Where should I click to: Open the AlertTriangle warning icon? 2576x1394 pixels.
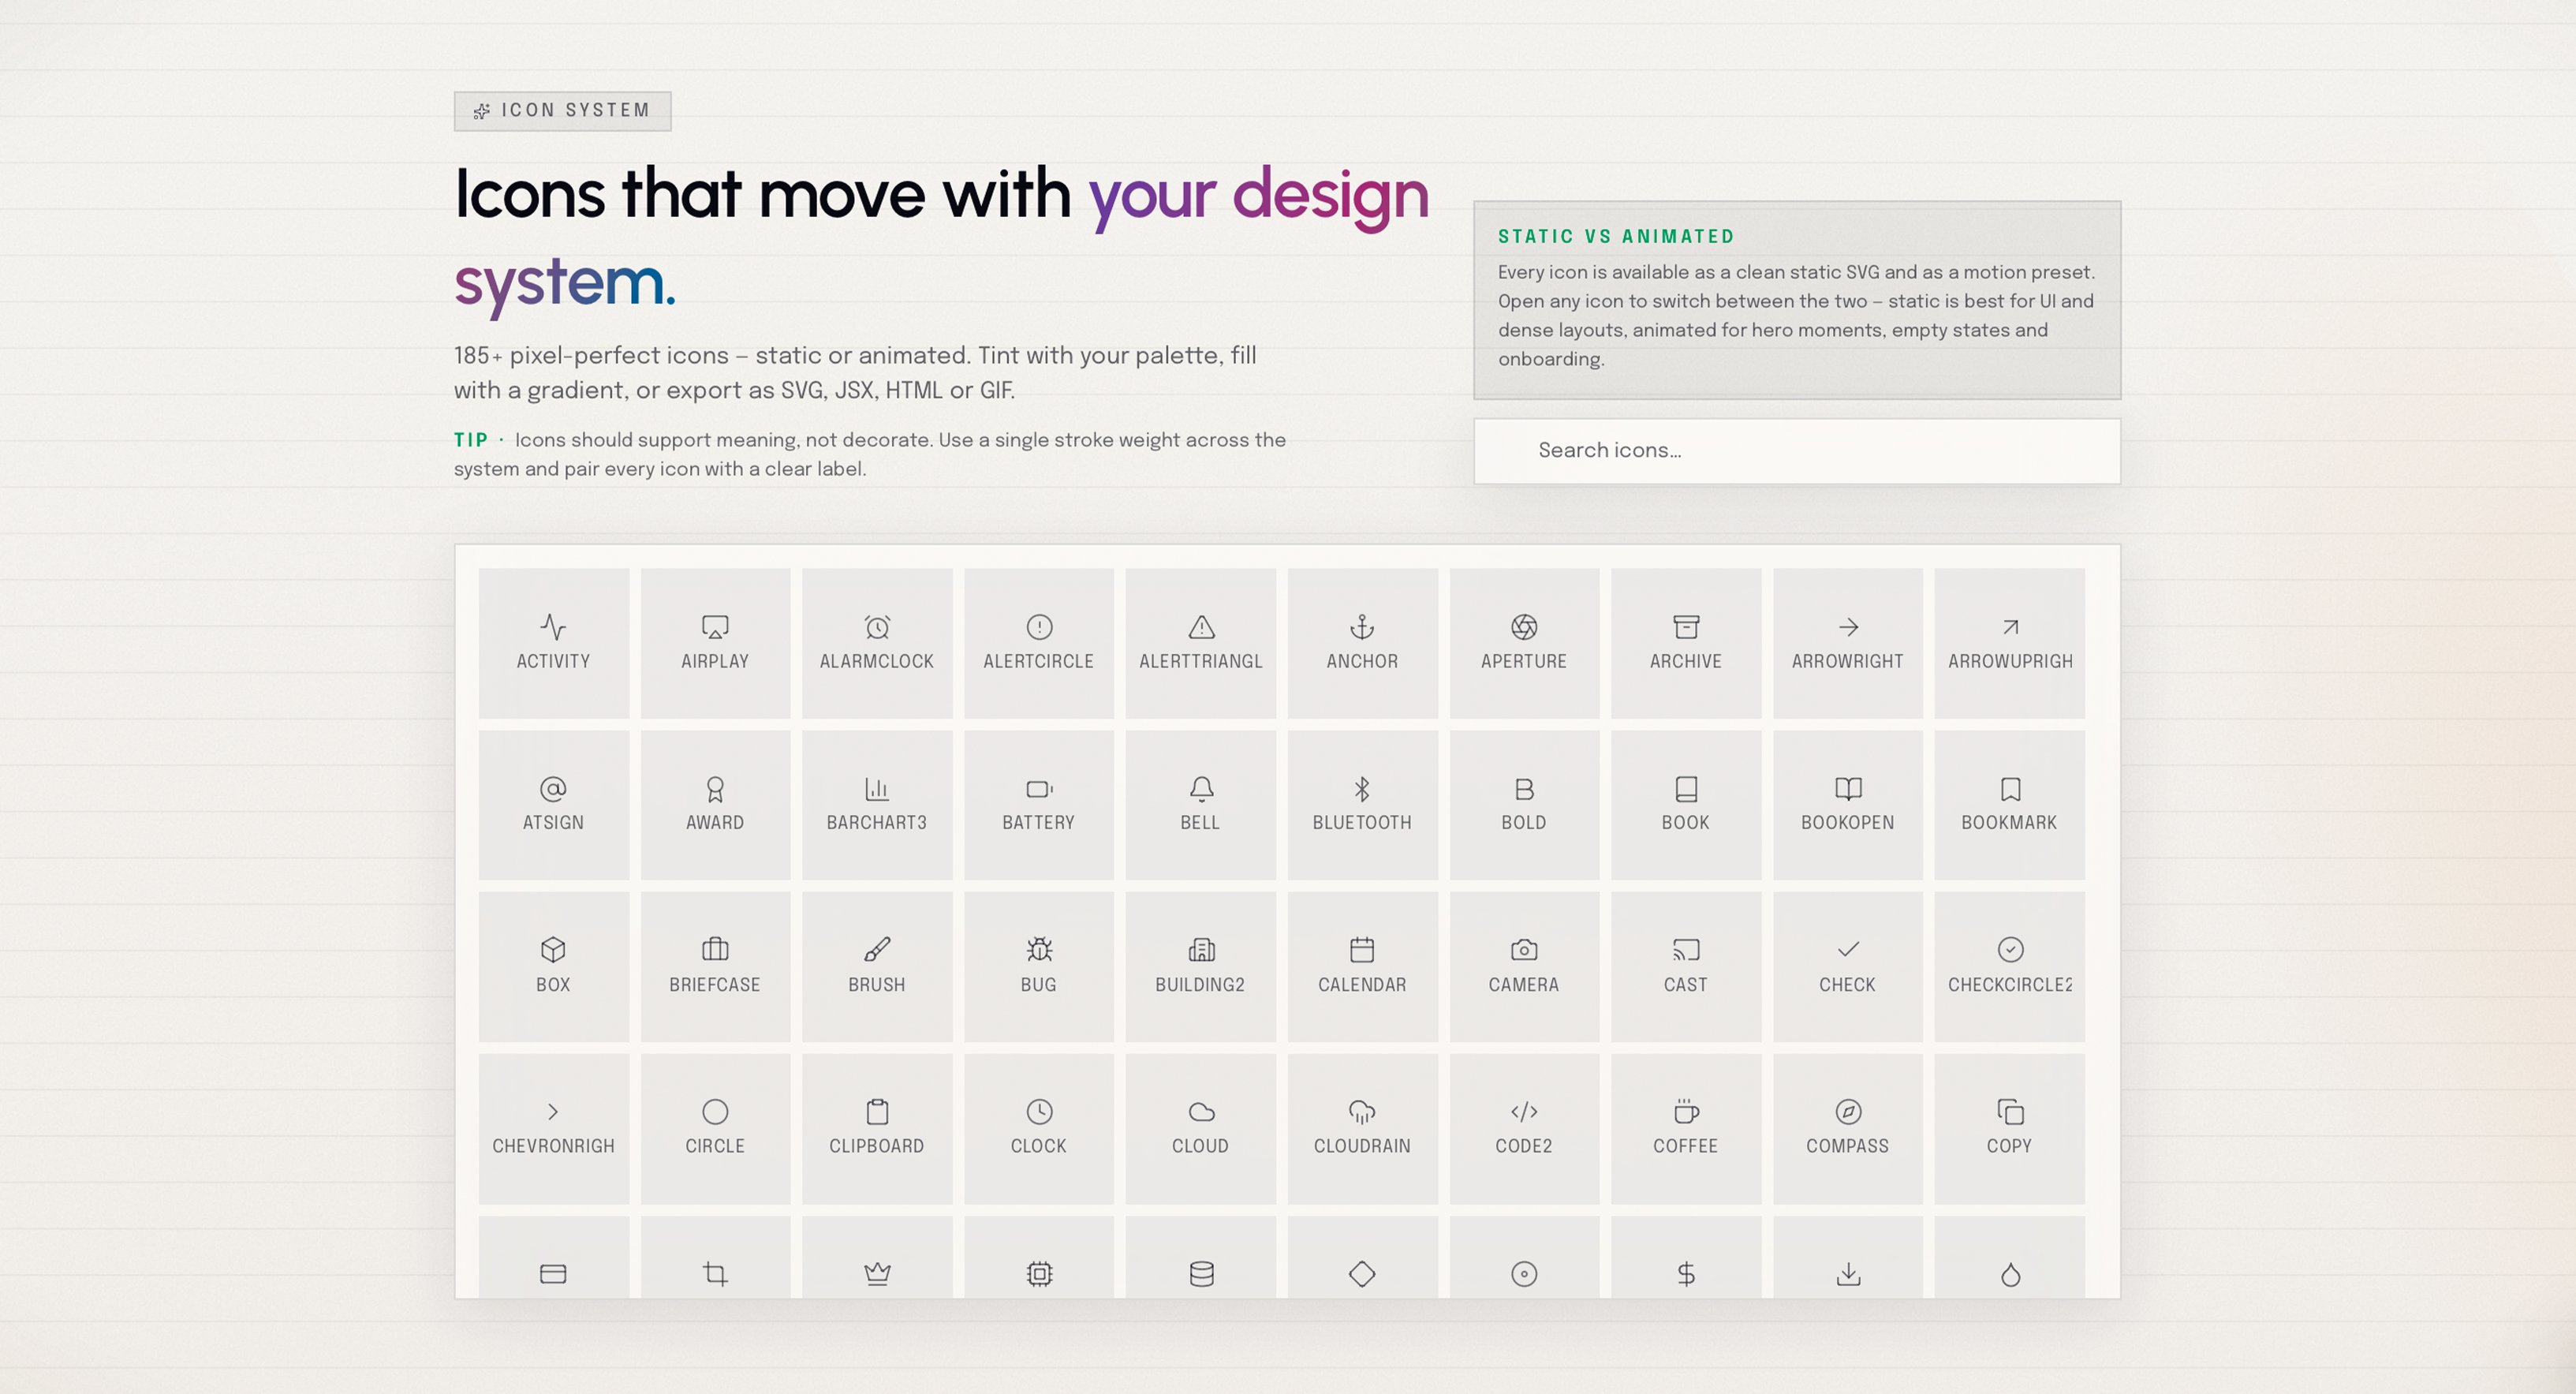(1201, 643)
